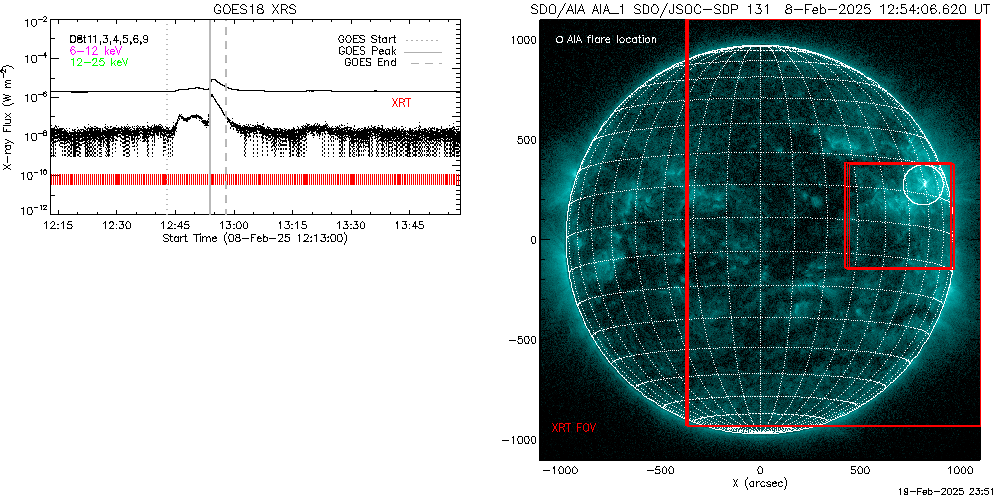Click the small circle icon beside AIA flare location
This screenshot has width=1000, height=500.
click(x=559, y=40)
